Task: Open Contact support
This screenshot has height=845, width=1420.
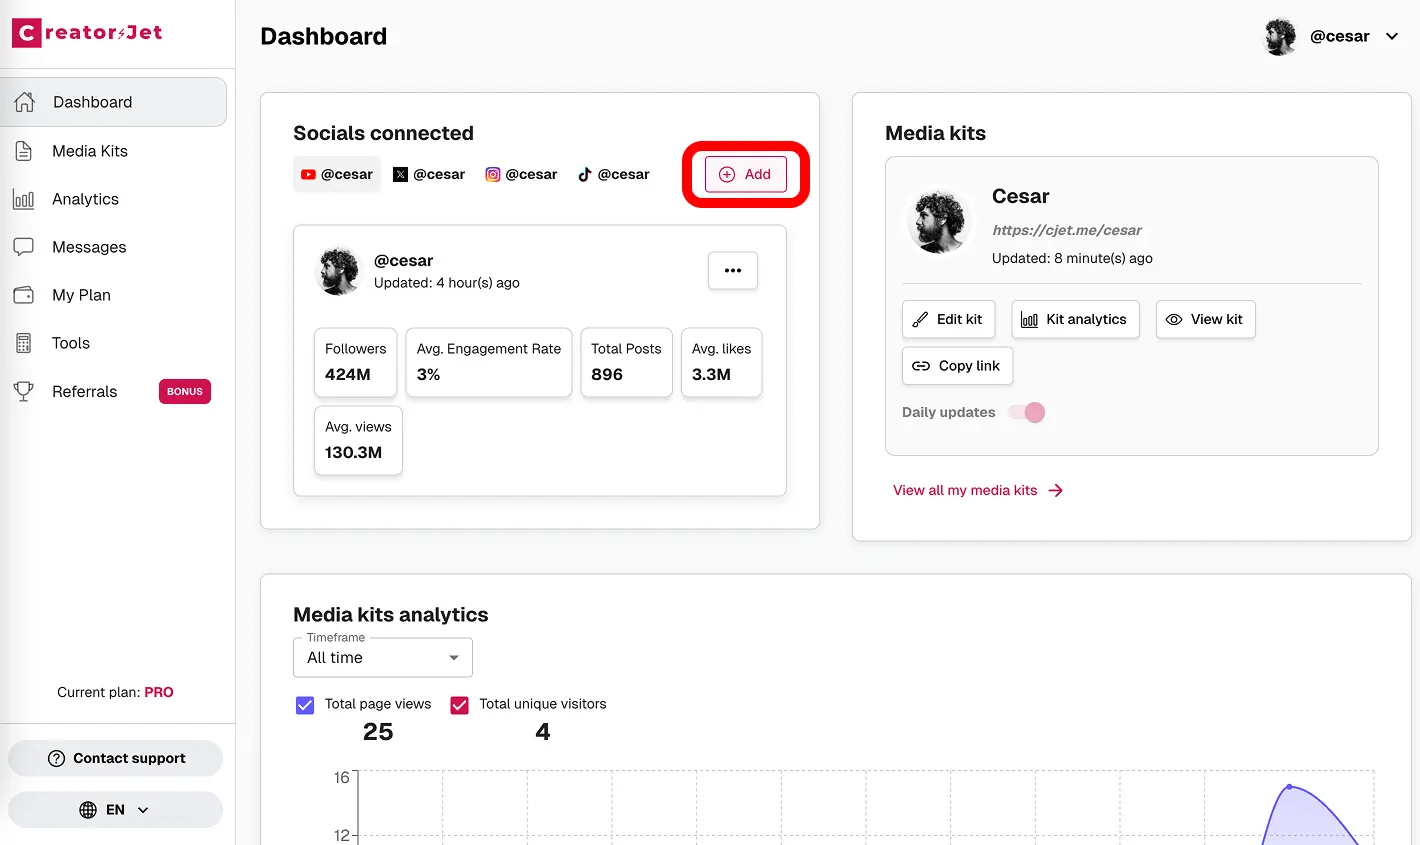Action: 115,758
